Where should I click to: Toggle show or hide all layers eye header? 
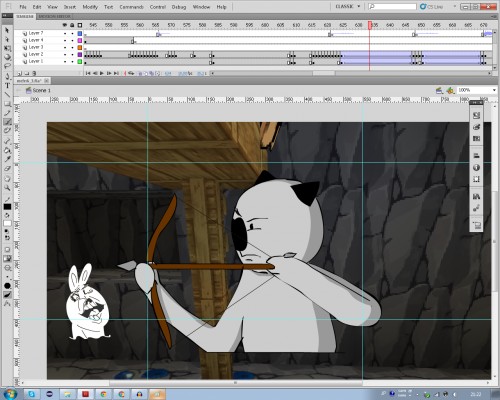coord(65,25)
